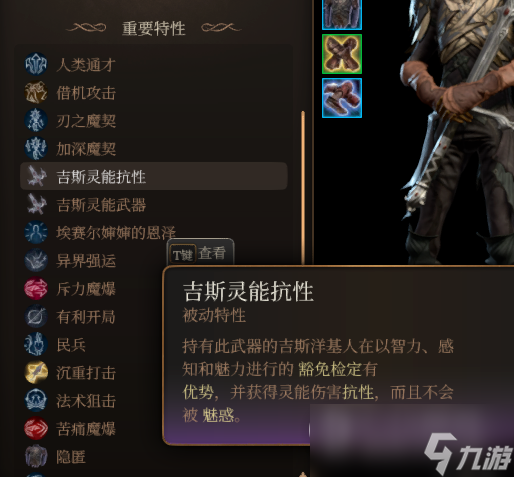Select the 法术狙击 icon
The height and width of the screenshot is (477, 514).
(36, 400)
